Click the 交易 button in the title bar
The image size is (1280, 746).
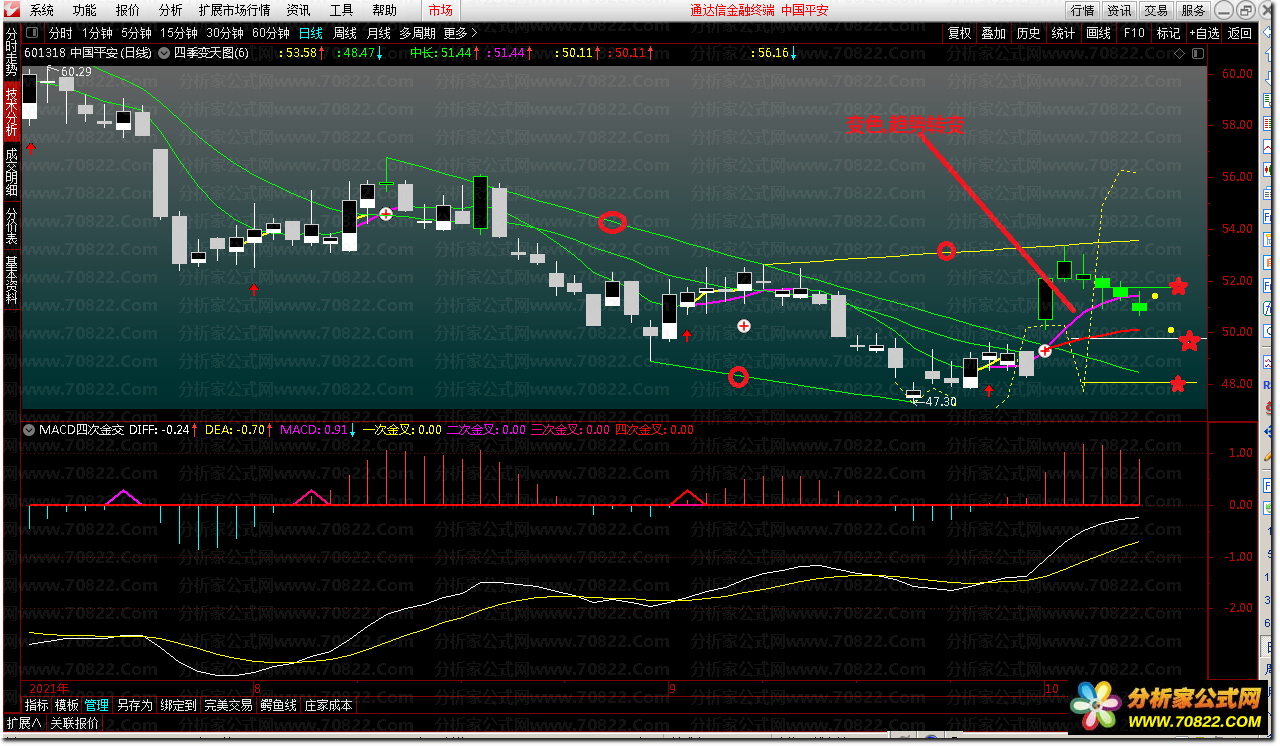1156,10
